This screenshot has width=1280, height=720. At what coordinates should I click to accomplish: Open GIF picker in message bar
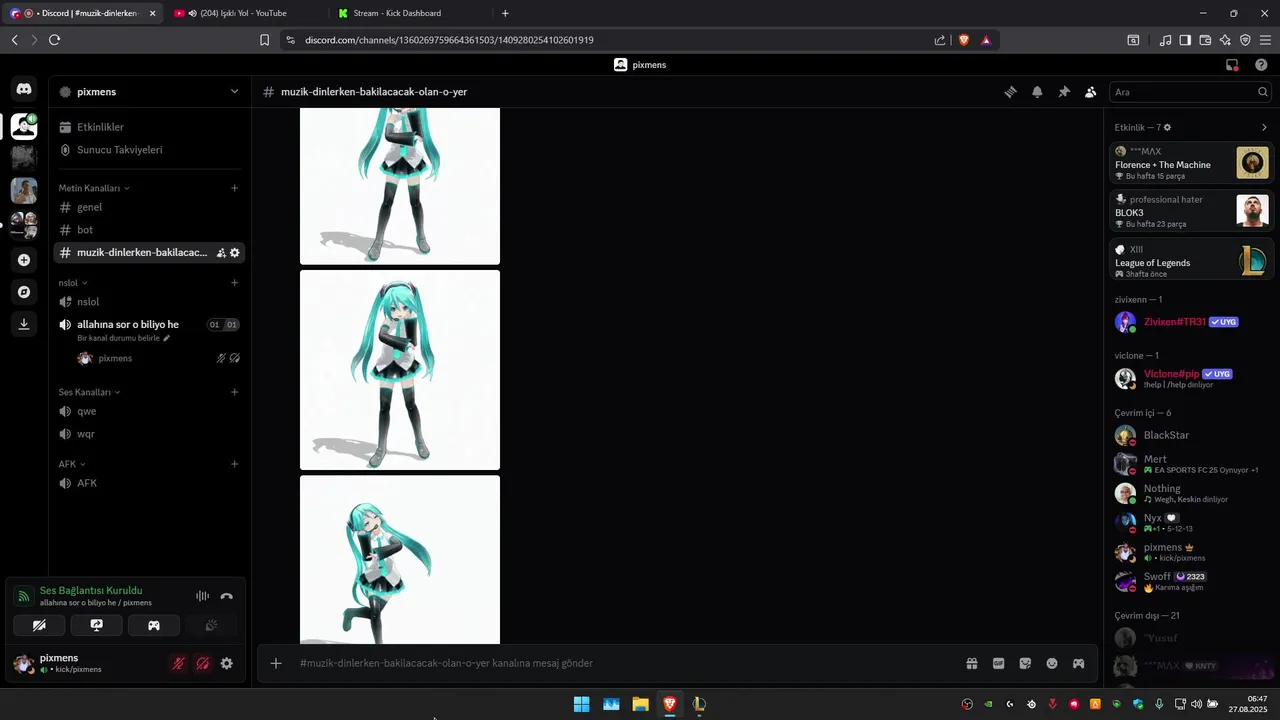click(998, 663)
